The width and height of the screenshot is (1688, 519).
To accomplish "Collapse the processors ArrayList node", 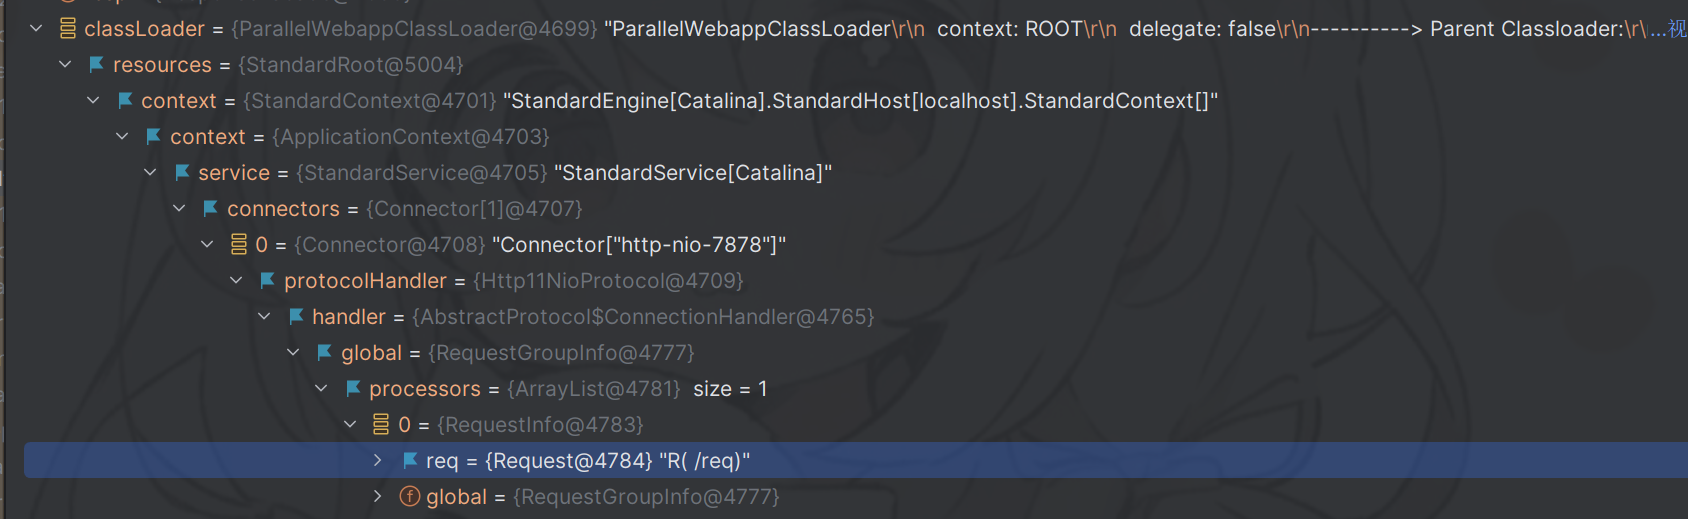I will click(321, 389).
